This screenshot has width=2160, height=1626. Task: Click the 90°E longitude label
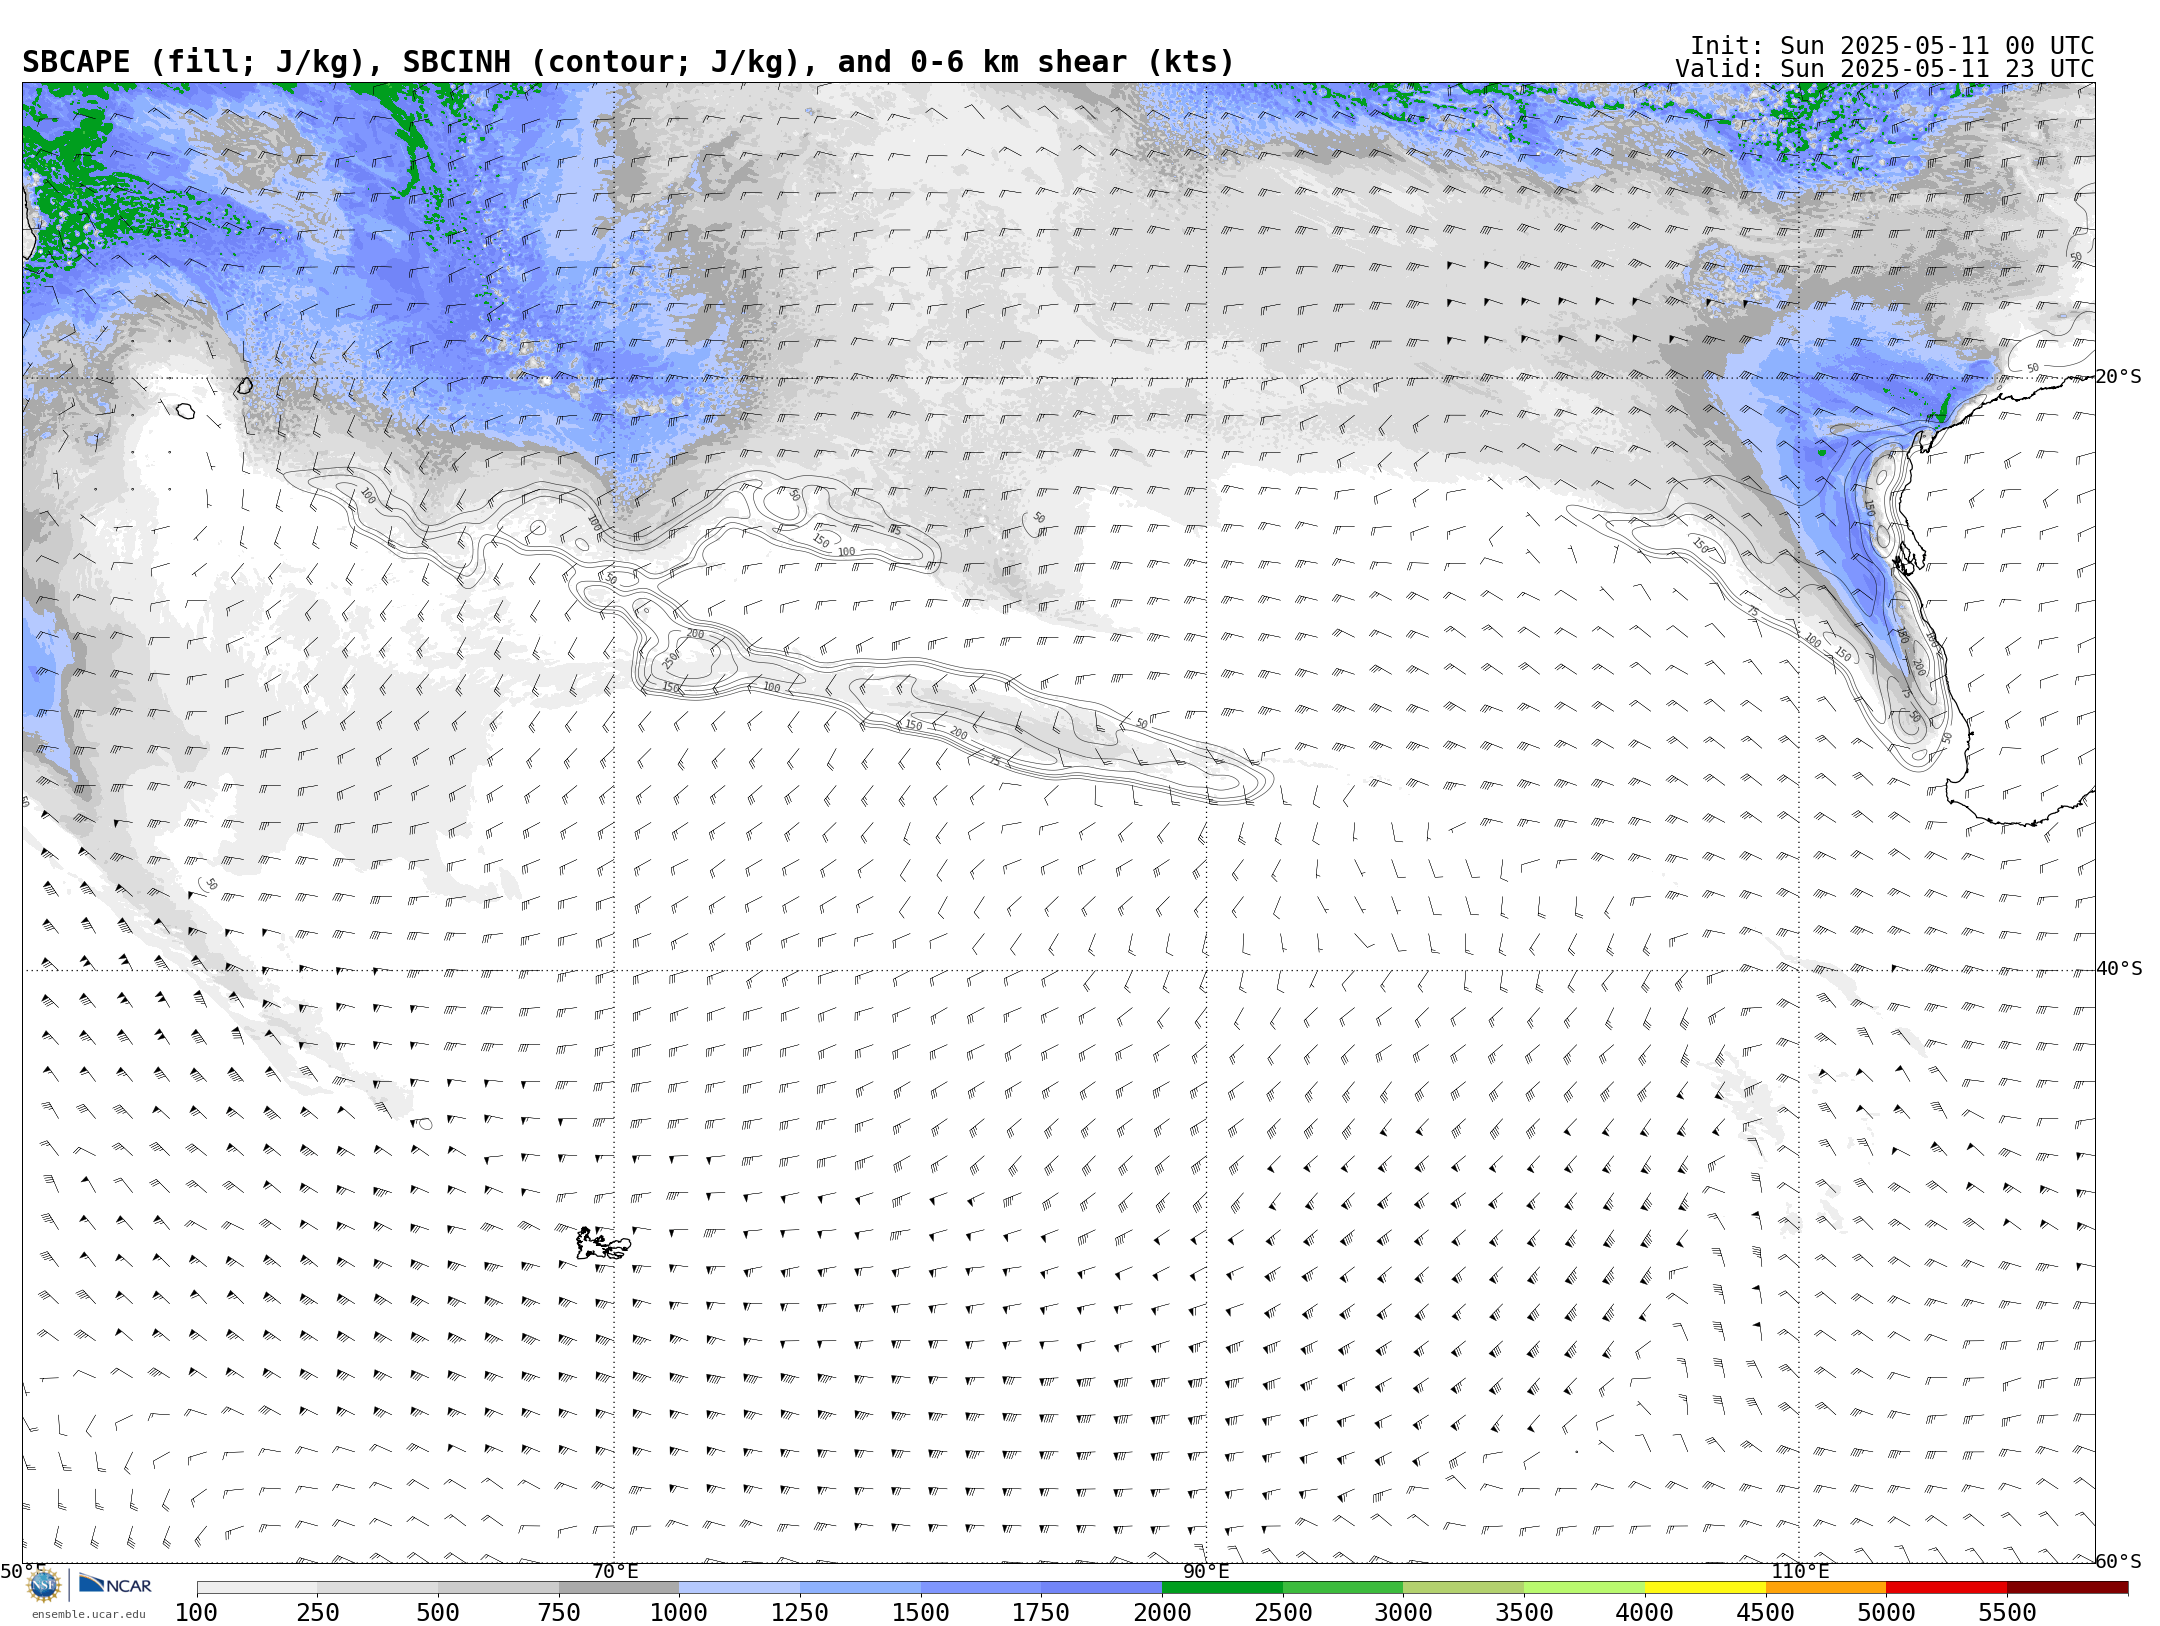point(1206,1571)
